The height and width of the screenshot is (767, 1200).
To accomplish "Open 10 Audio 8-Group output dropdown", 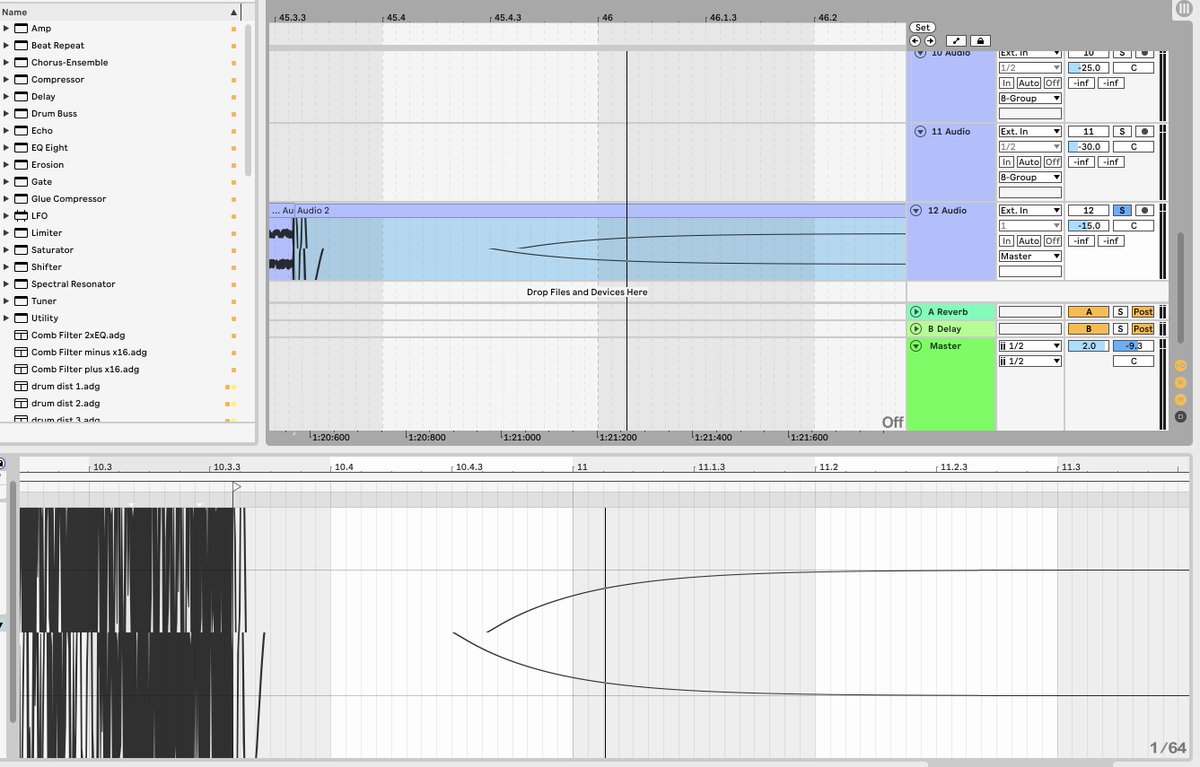I will point(1030,98).
